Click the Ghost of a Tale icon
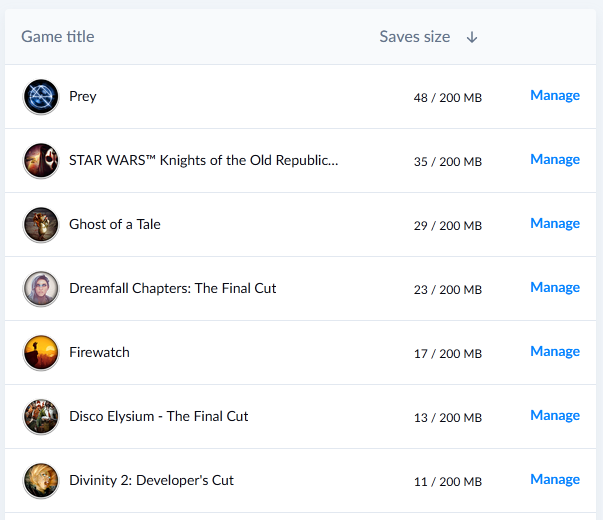The width and height of the screenshot is (603, 520). click(41, 225)
